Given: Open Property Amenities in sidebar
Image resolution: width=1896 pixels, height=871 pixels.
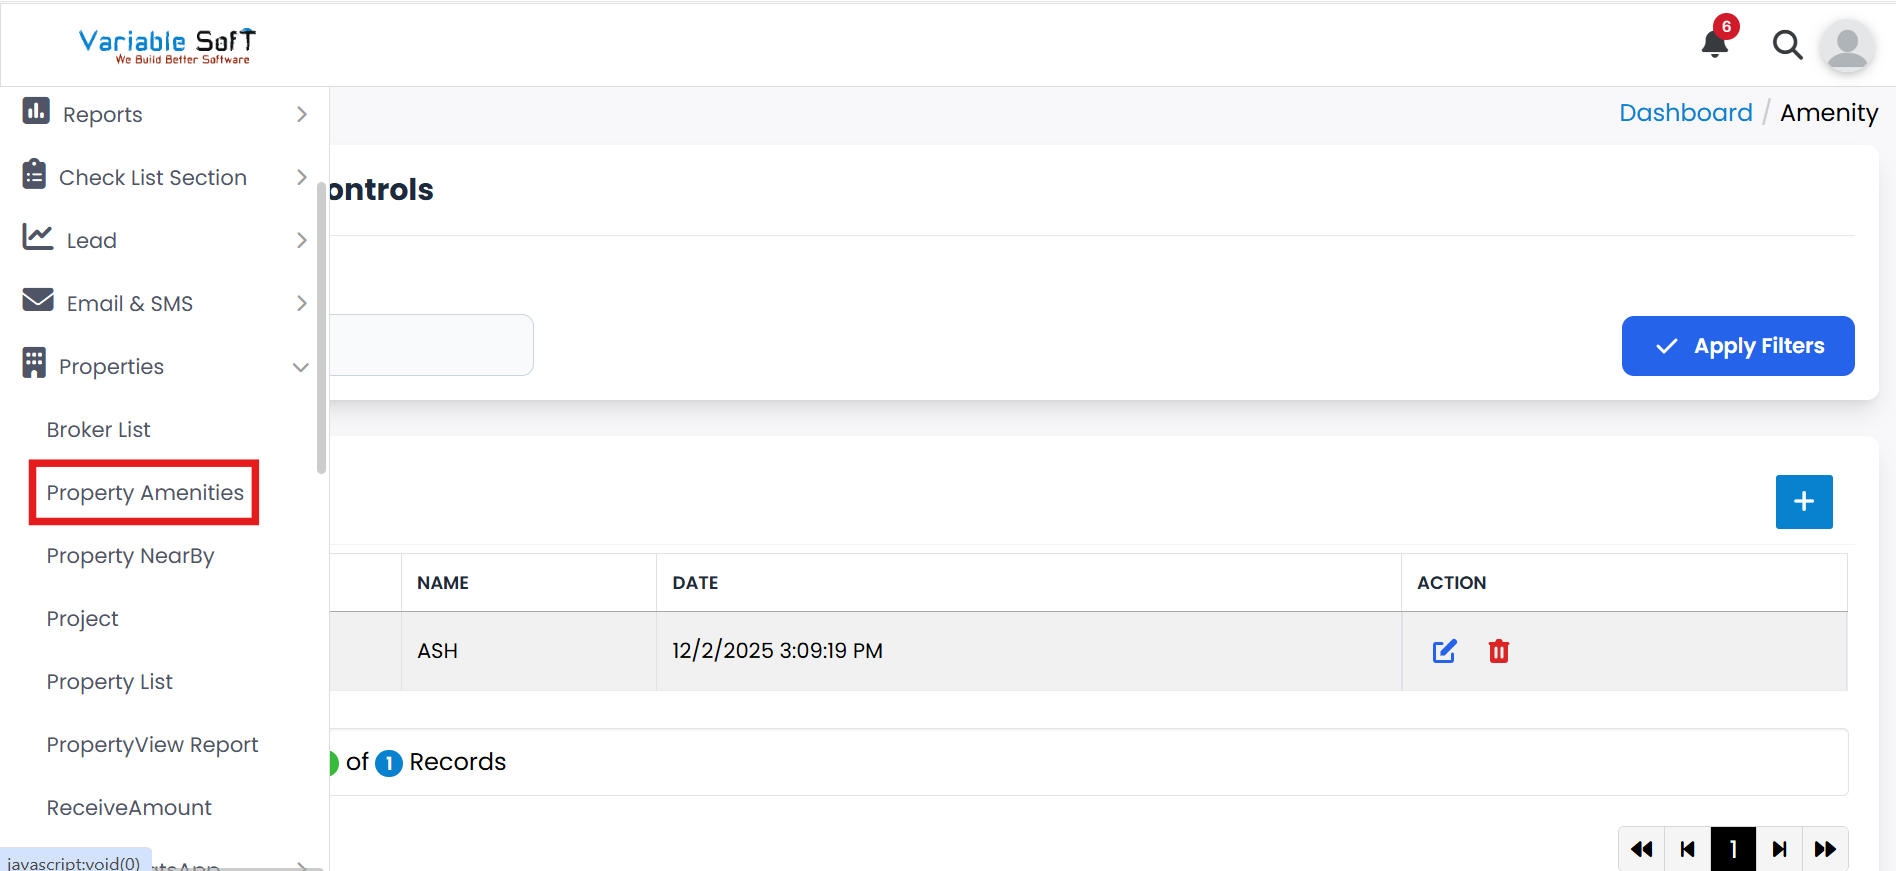Looking at the screenshot, I should tap(145, 493).
